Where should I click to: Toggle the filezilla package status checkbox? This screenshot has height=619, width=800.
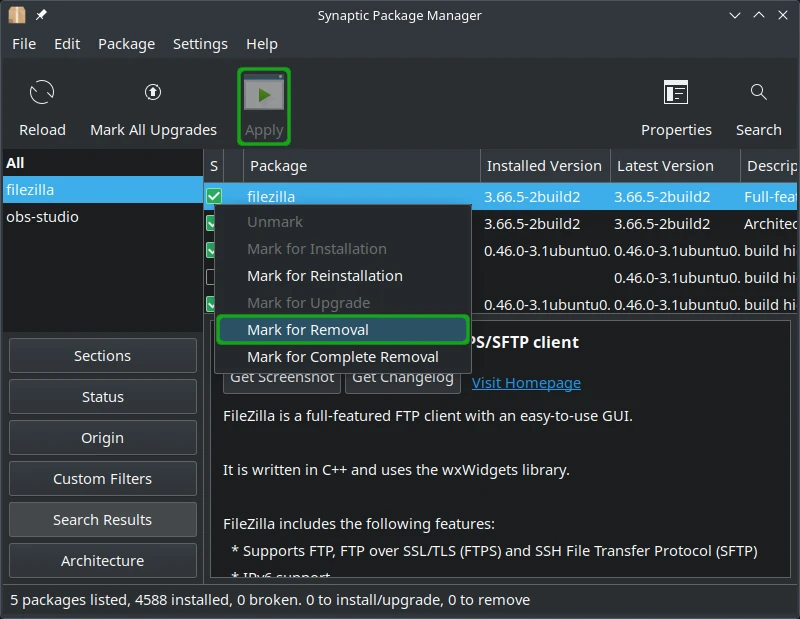(213, 196)
